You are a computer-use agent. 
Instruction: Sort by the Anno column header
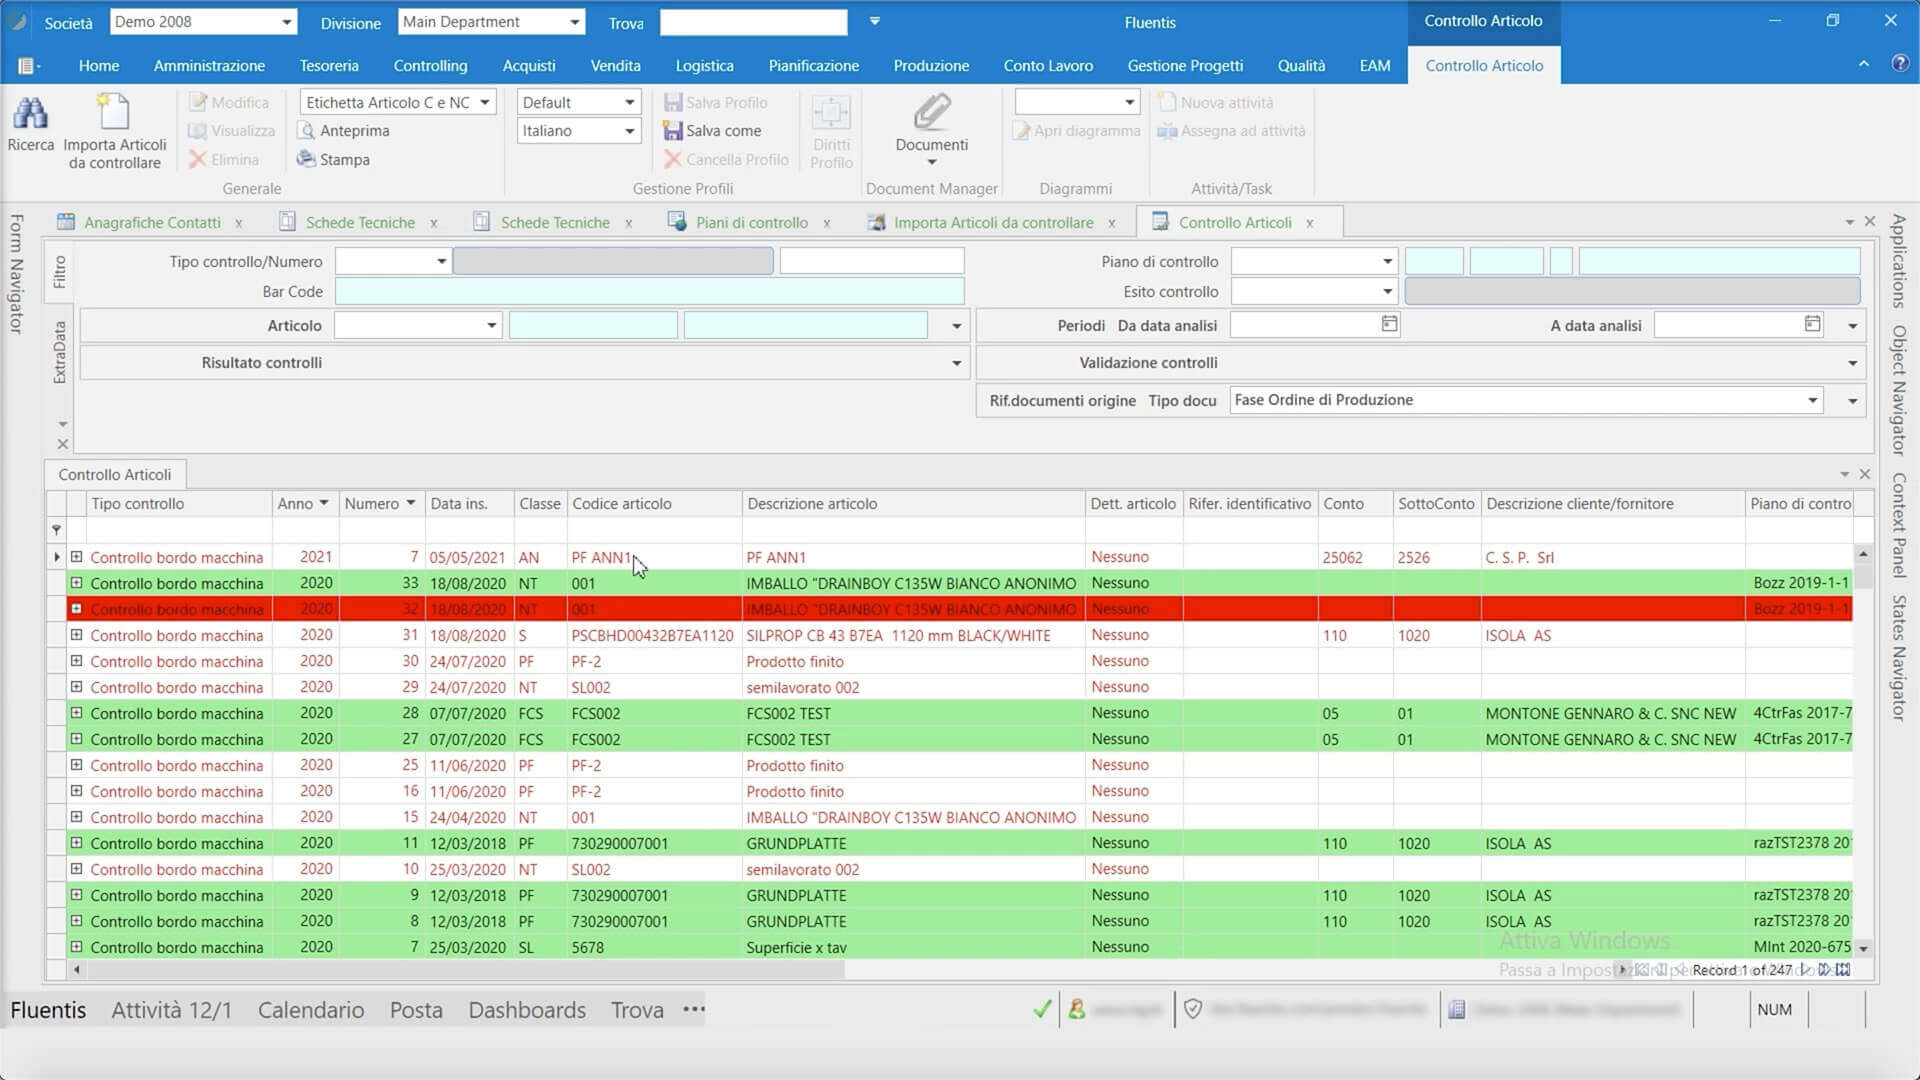click(x=303, y=503)
